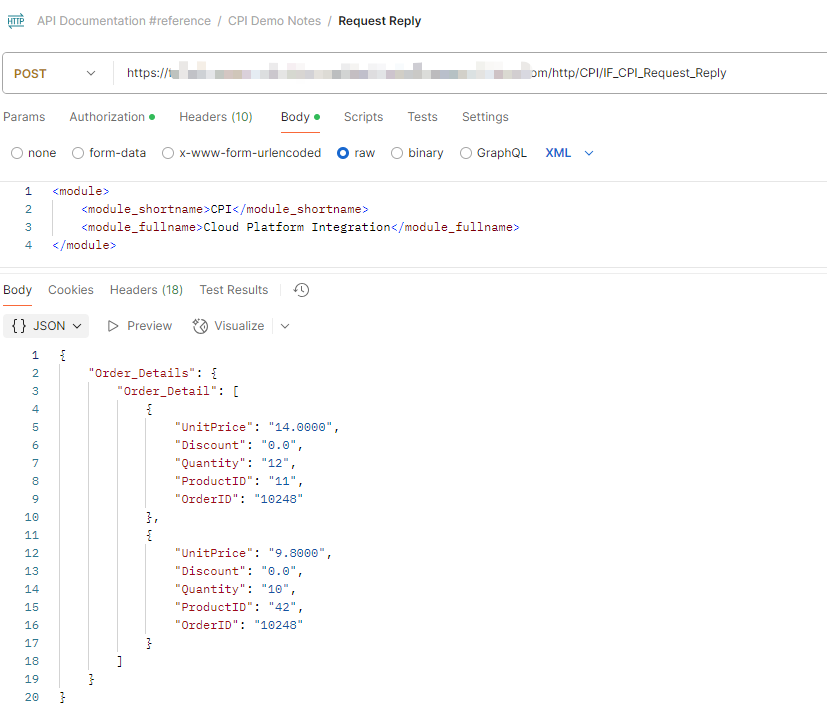The width and height of the screenshot is (827, 705).
Task: Select the GraphQL body option
Action: pos(466,153)
